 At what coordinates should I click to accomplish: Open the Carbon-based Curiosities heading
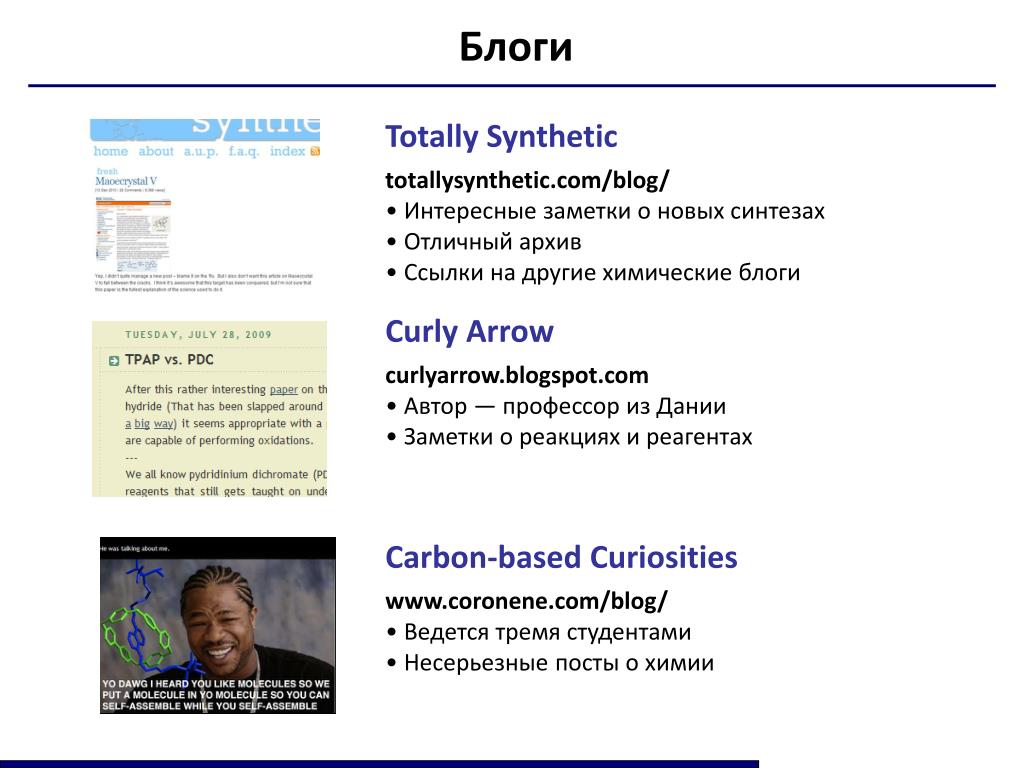click(561, 557)
